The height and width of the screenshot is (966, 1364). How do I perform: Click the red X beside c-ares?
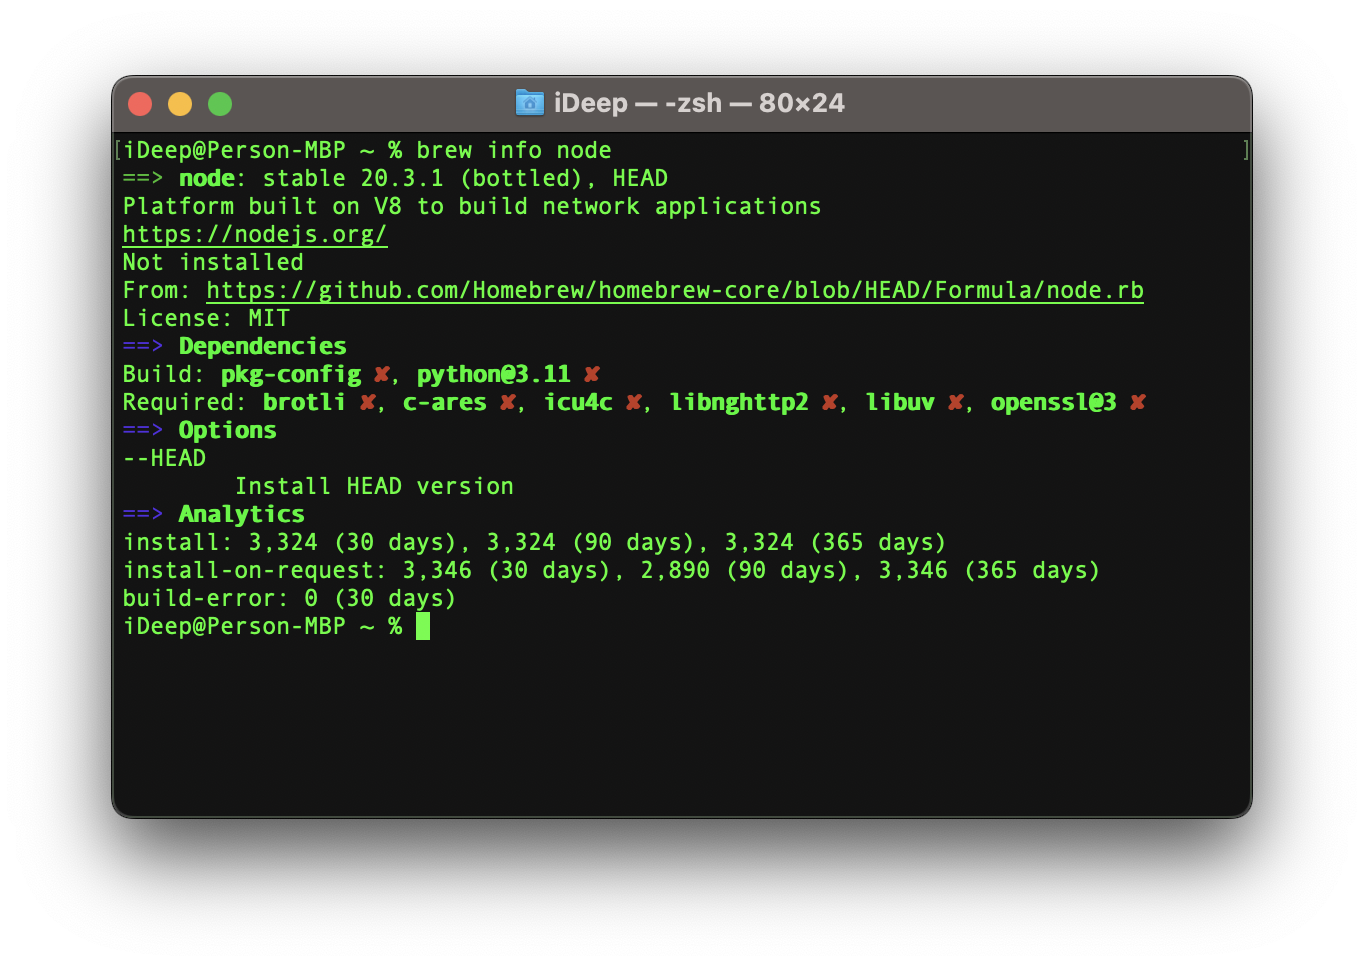508,402
